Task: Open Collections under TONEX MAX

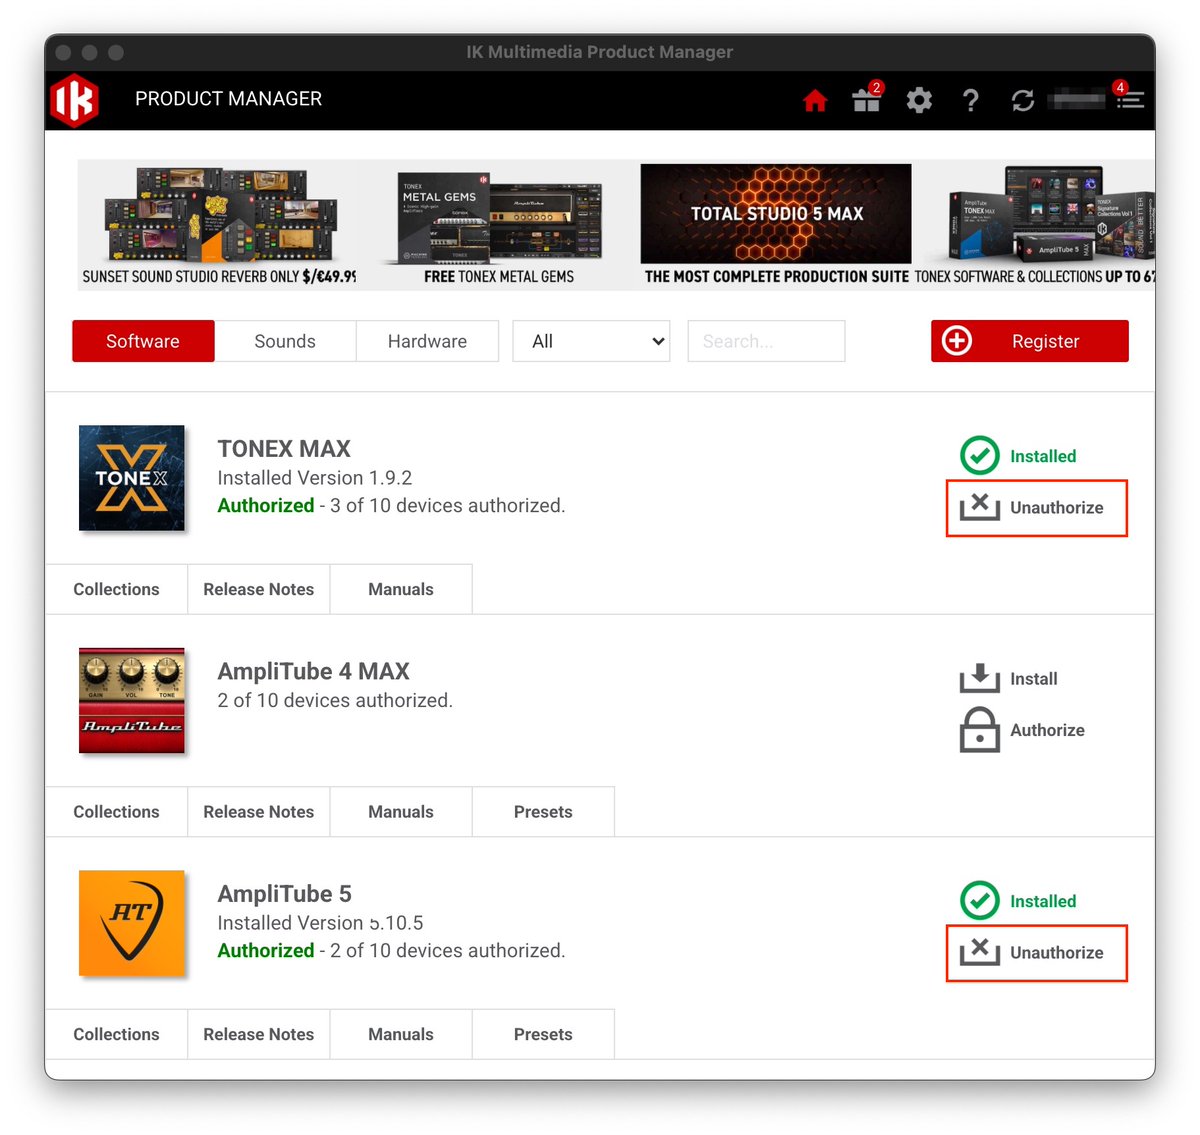Action: tap(116, 589)
